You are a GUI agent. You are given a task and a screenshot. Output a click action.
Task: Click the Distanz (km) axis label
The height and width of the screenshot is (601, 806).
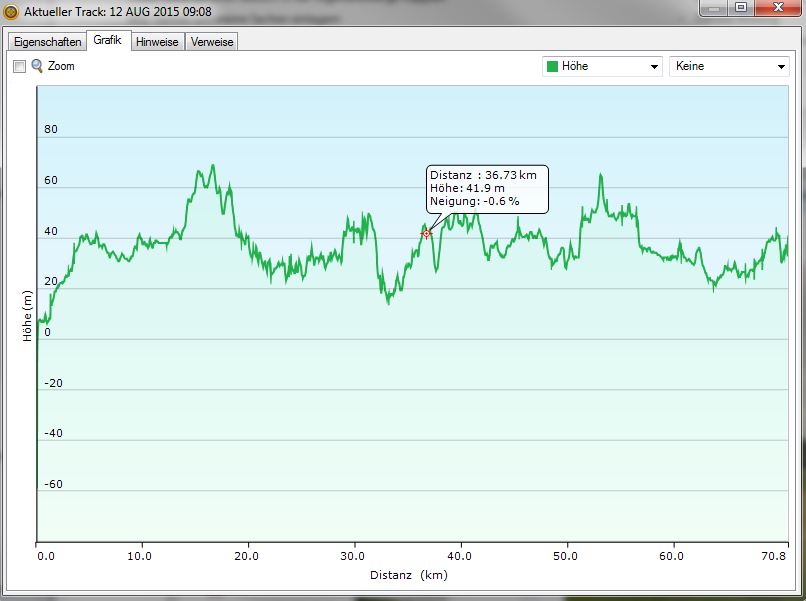coord(406,575)
